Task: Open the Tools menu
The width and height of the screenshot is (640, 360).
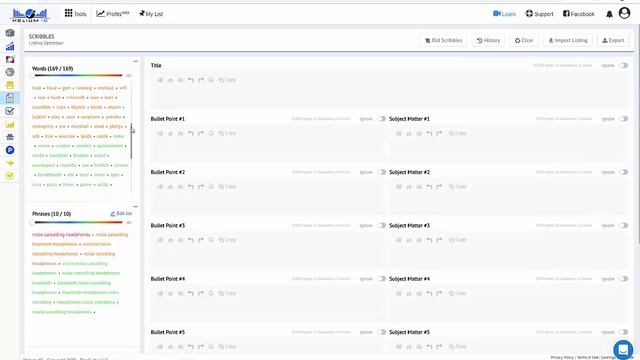Action: click(76, 14)
